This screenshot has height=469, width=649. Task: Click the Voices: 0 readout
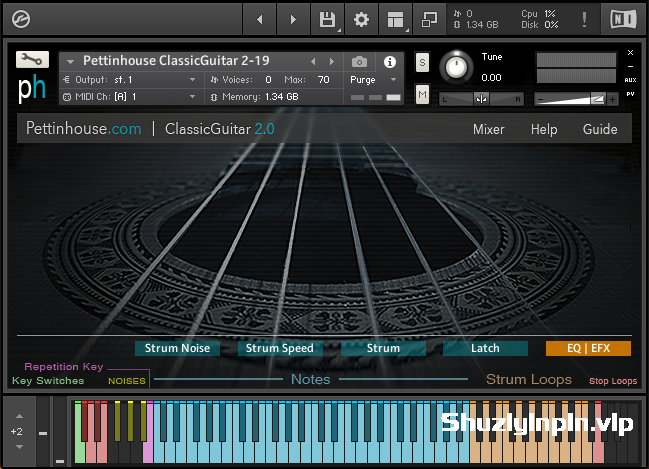(241, 79)
